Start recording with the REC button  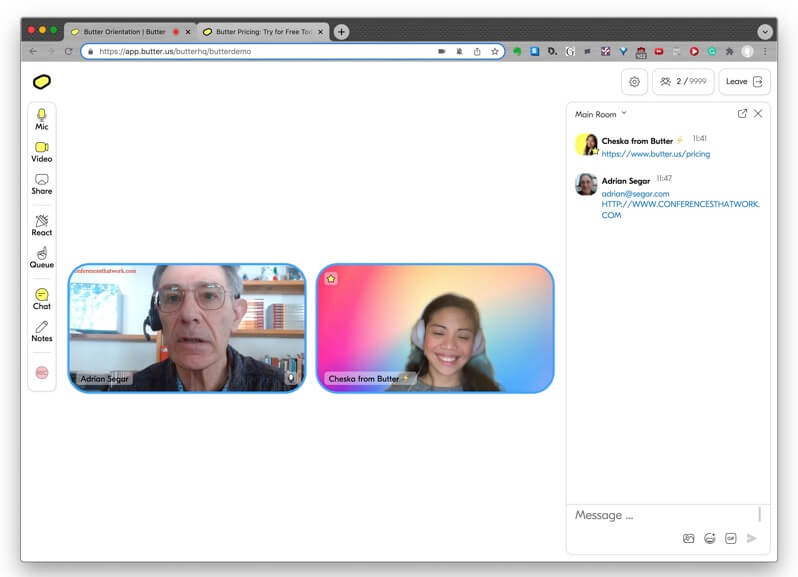[x=42, y=373]
